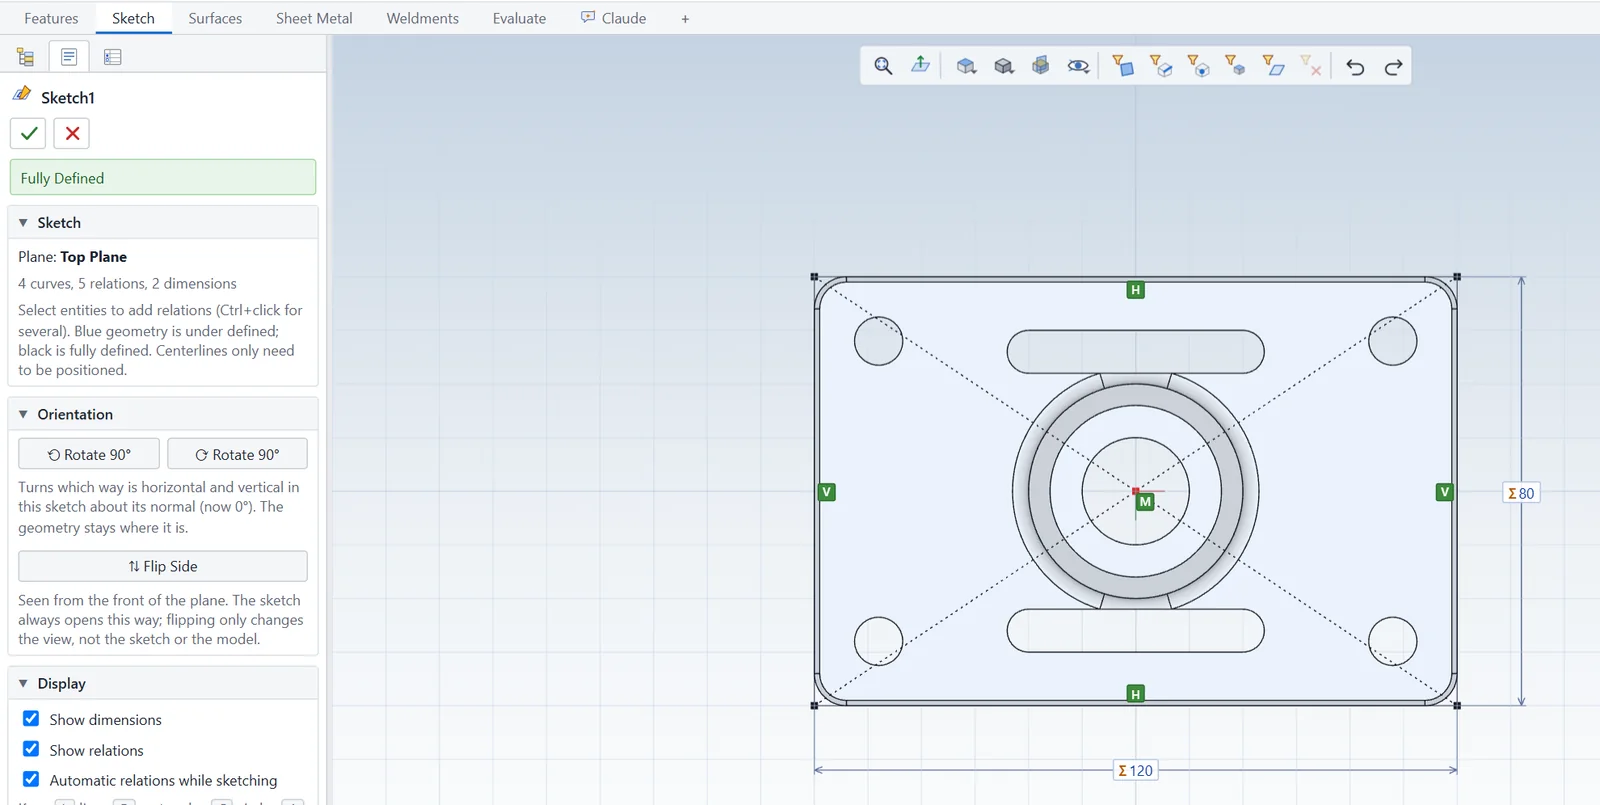Open the section view icon
Viewport: 1600px width, 805px height.
click(1041, 66)
